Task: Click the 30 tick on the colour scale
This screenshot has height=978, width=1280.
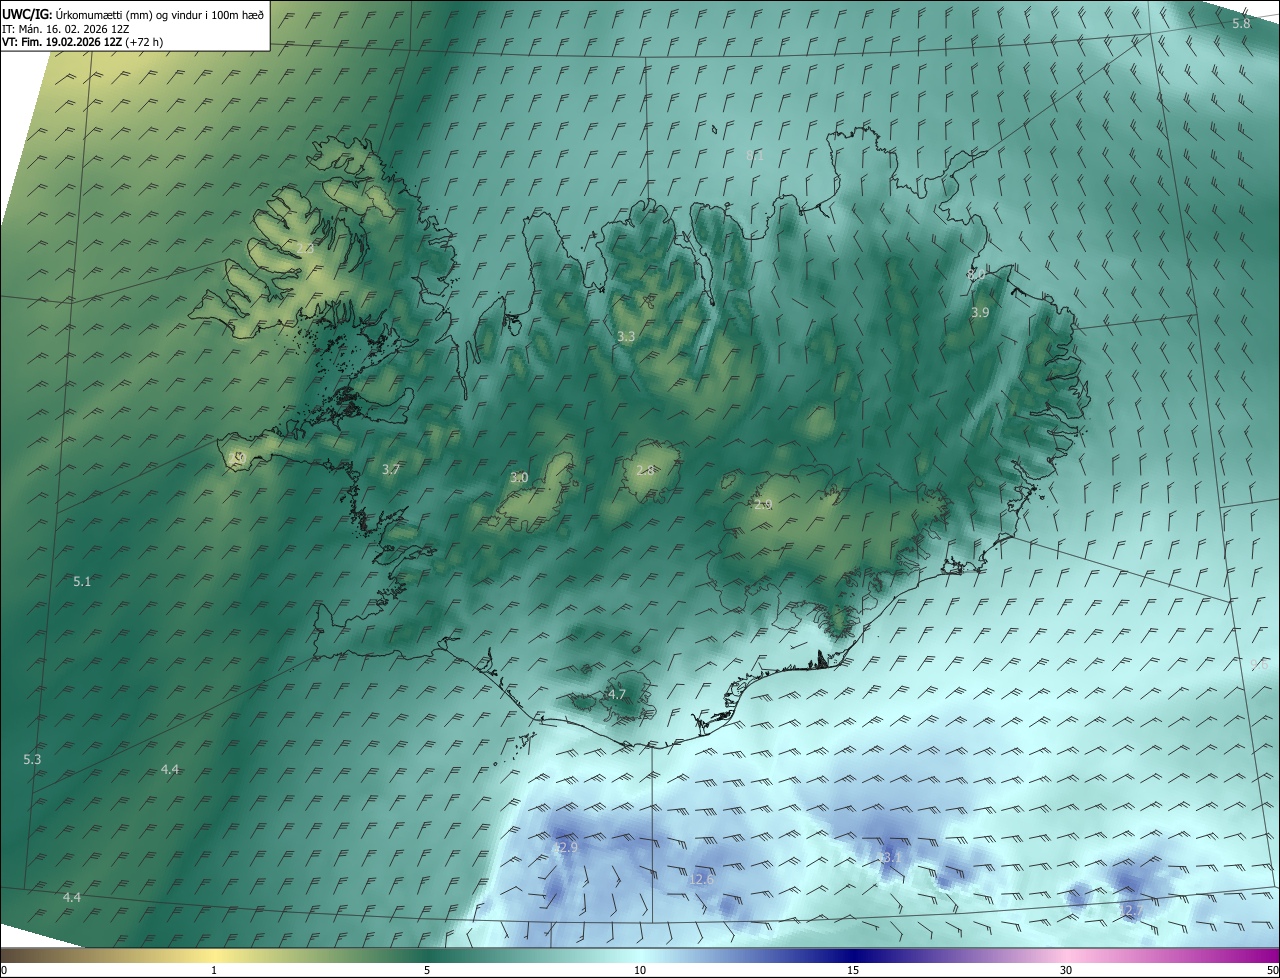Action: click(x=1066, y=970)
